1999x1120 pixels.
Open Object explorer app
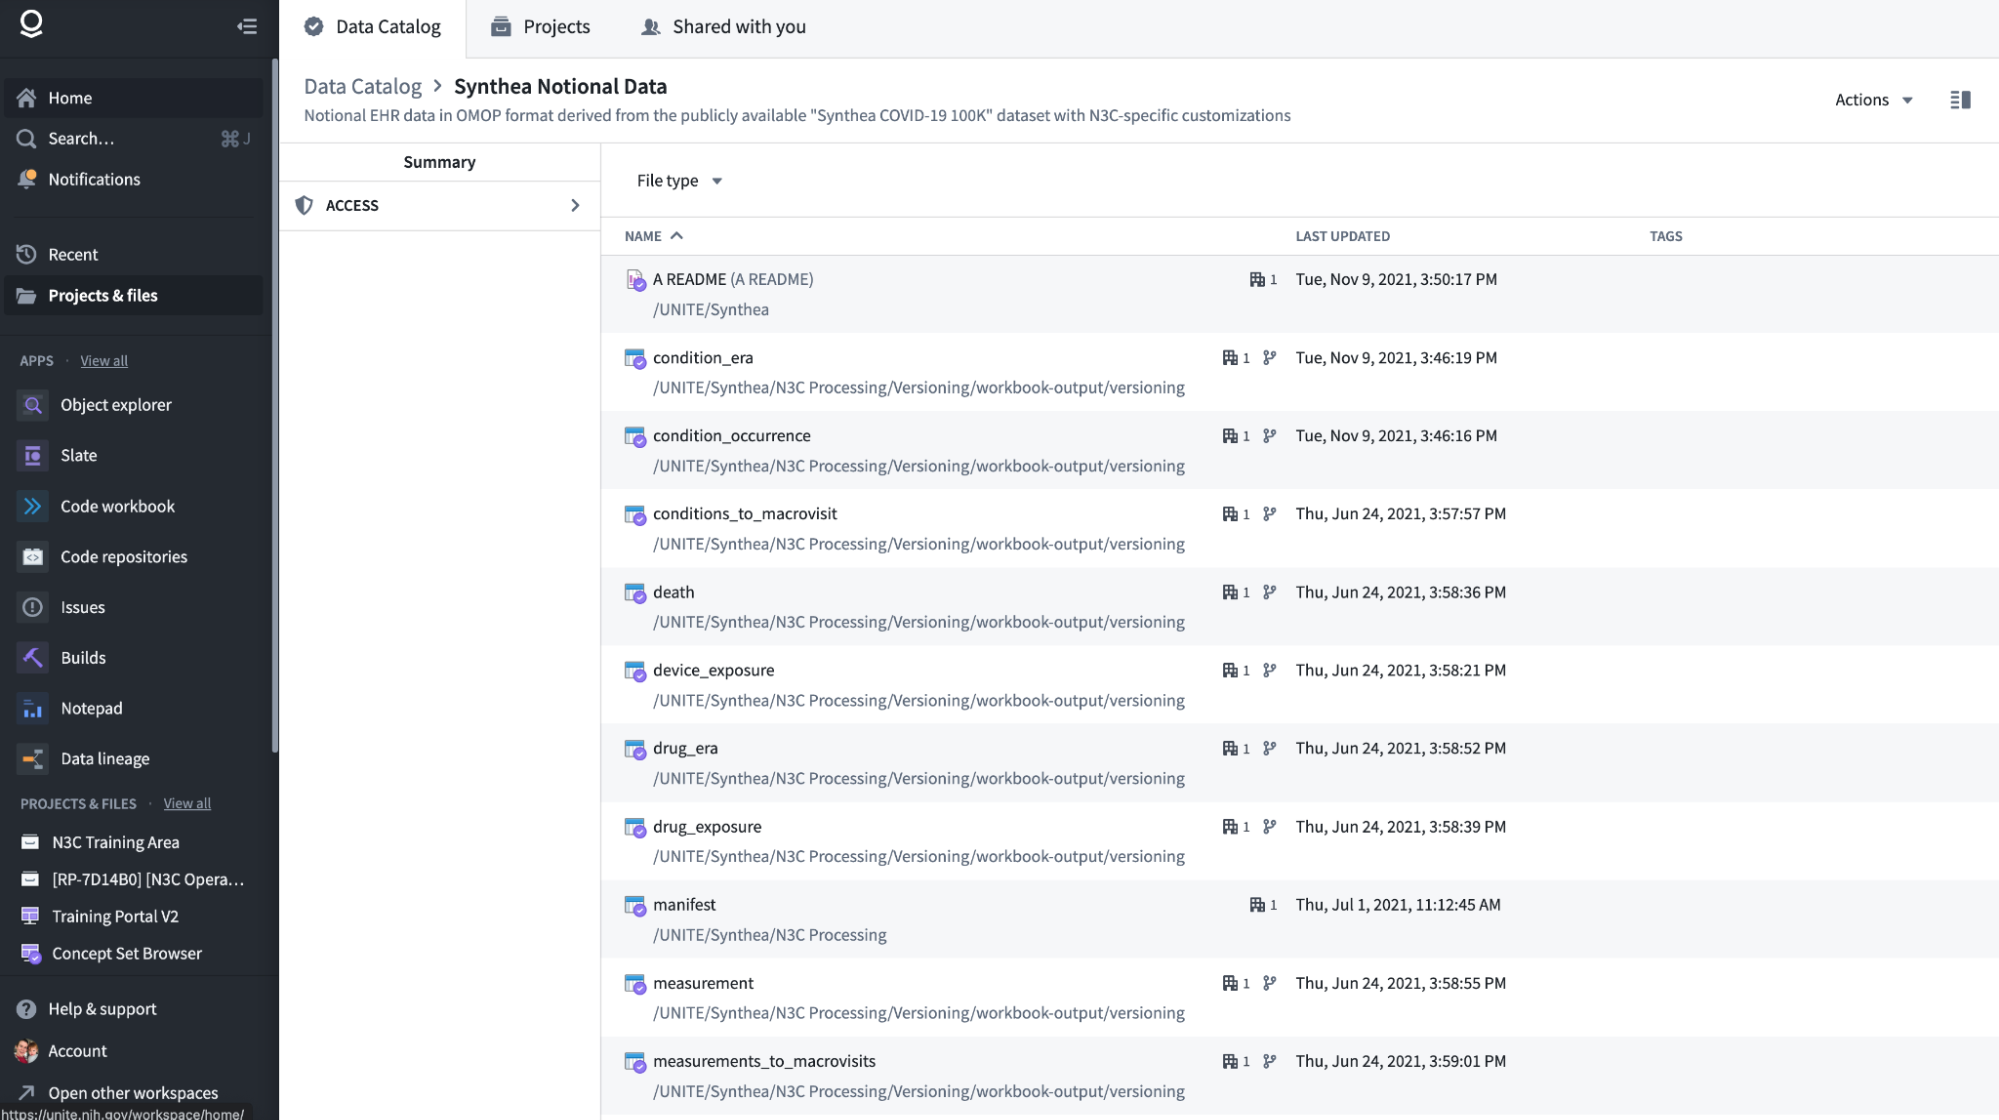tap(115, 405)
